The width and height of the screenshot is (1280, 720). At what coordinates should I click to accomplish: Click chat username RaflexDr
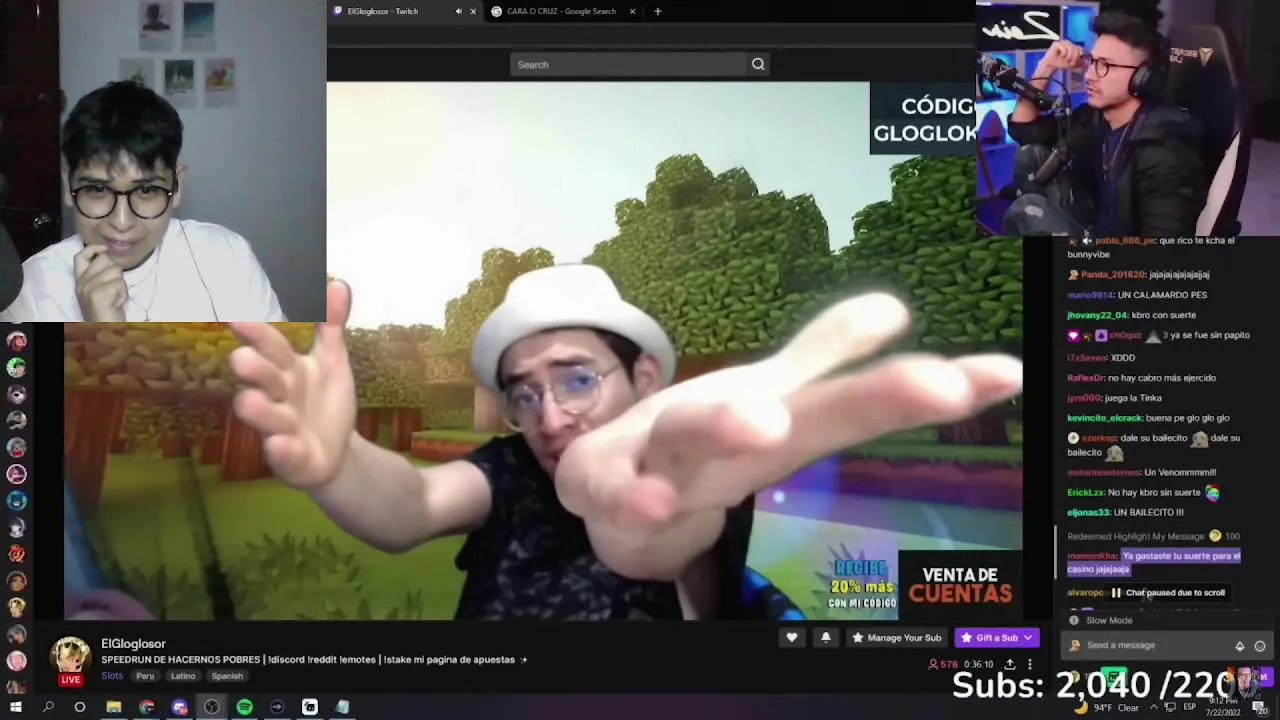pos(1086,378)
